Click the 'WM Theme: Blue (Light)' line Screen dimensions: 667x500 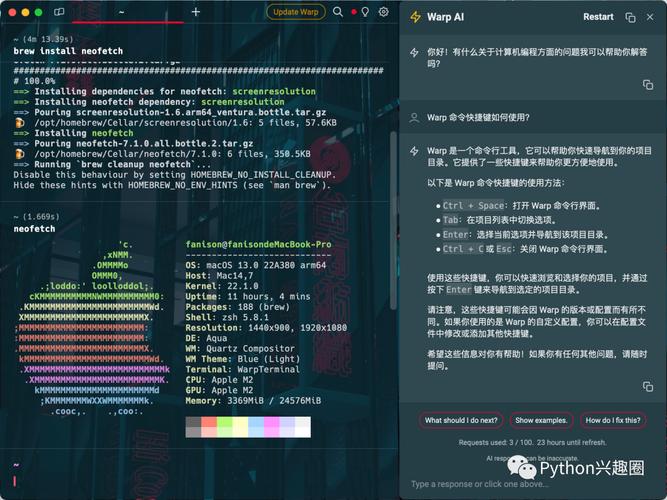(243, 359)
